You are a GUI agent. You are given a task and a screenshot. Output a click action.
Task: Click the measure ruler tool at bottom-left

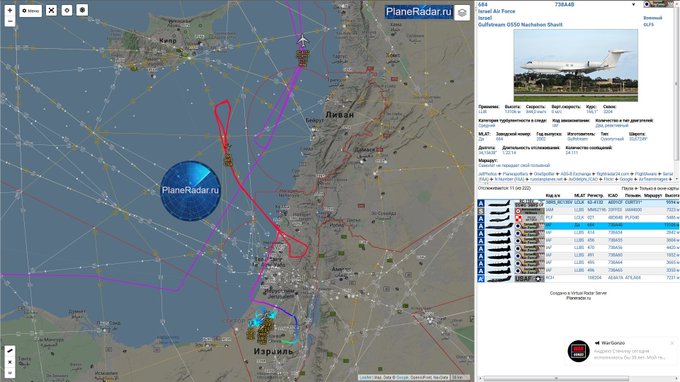(10, 351)
